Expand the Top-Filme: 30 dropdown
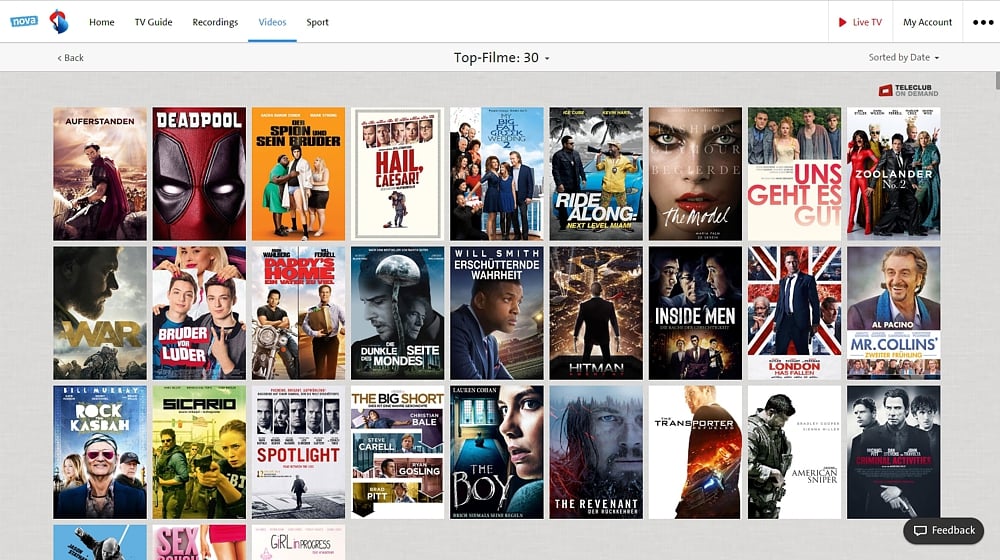Viewport: 1000px width, 560px height. coord(501,57)
